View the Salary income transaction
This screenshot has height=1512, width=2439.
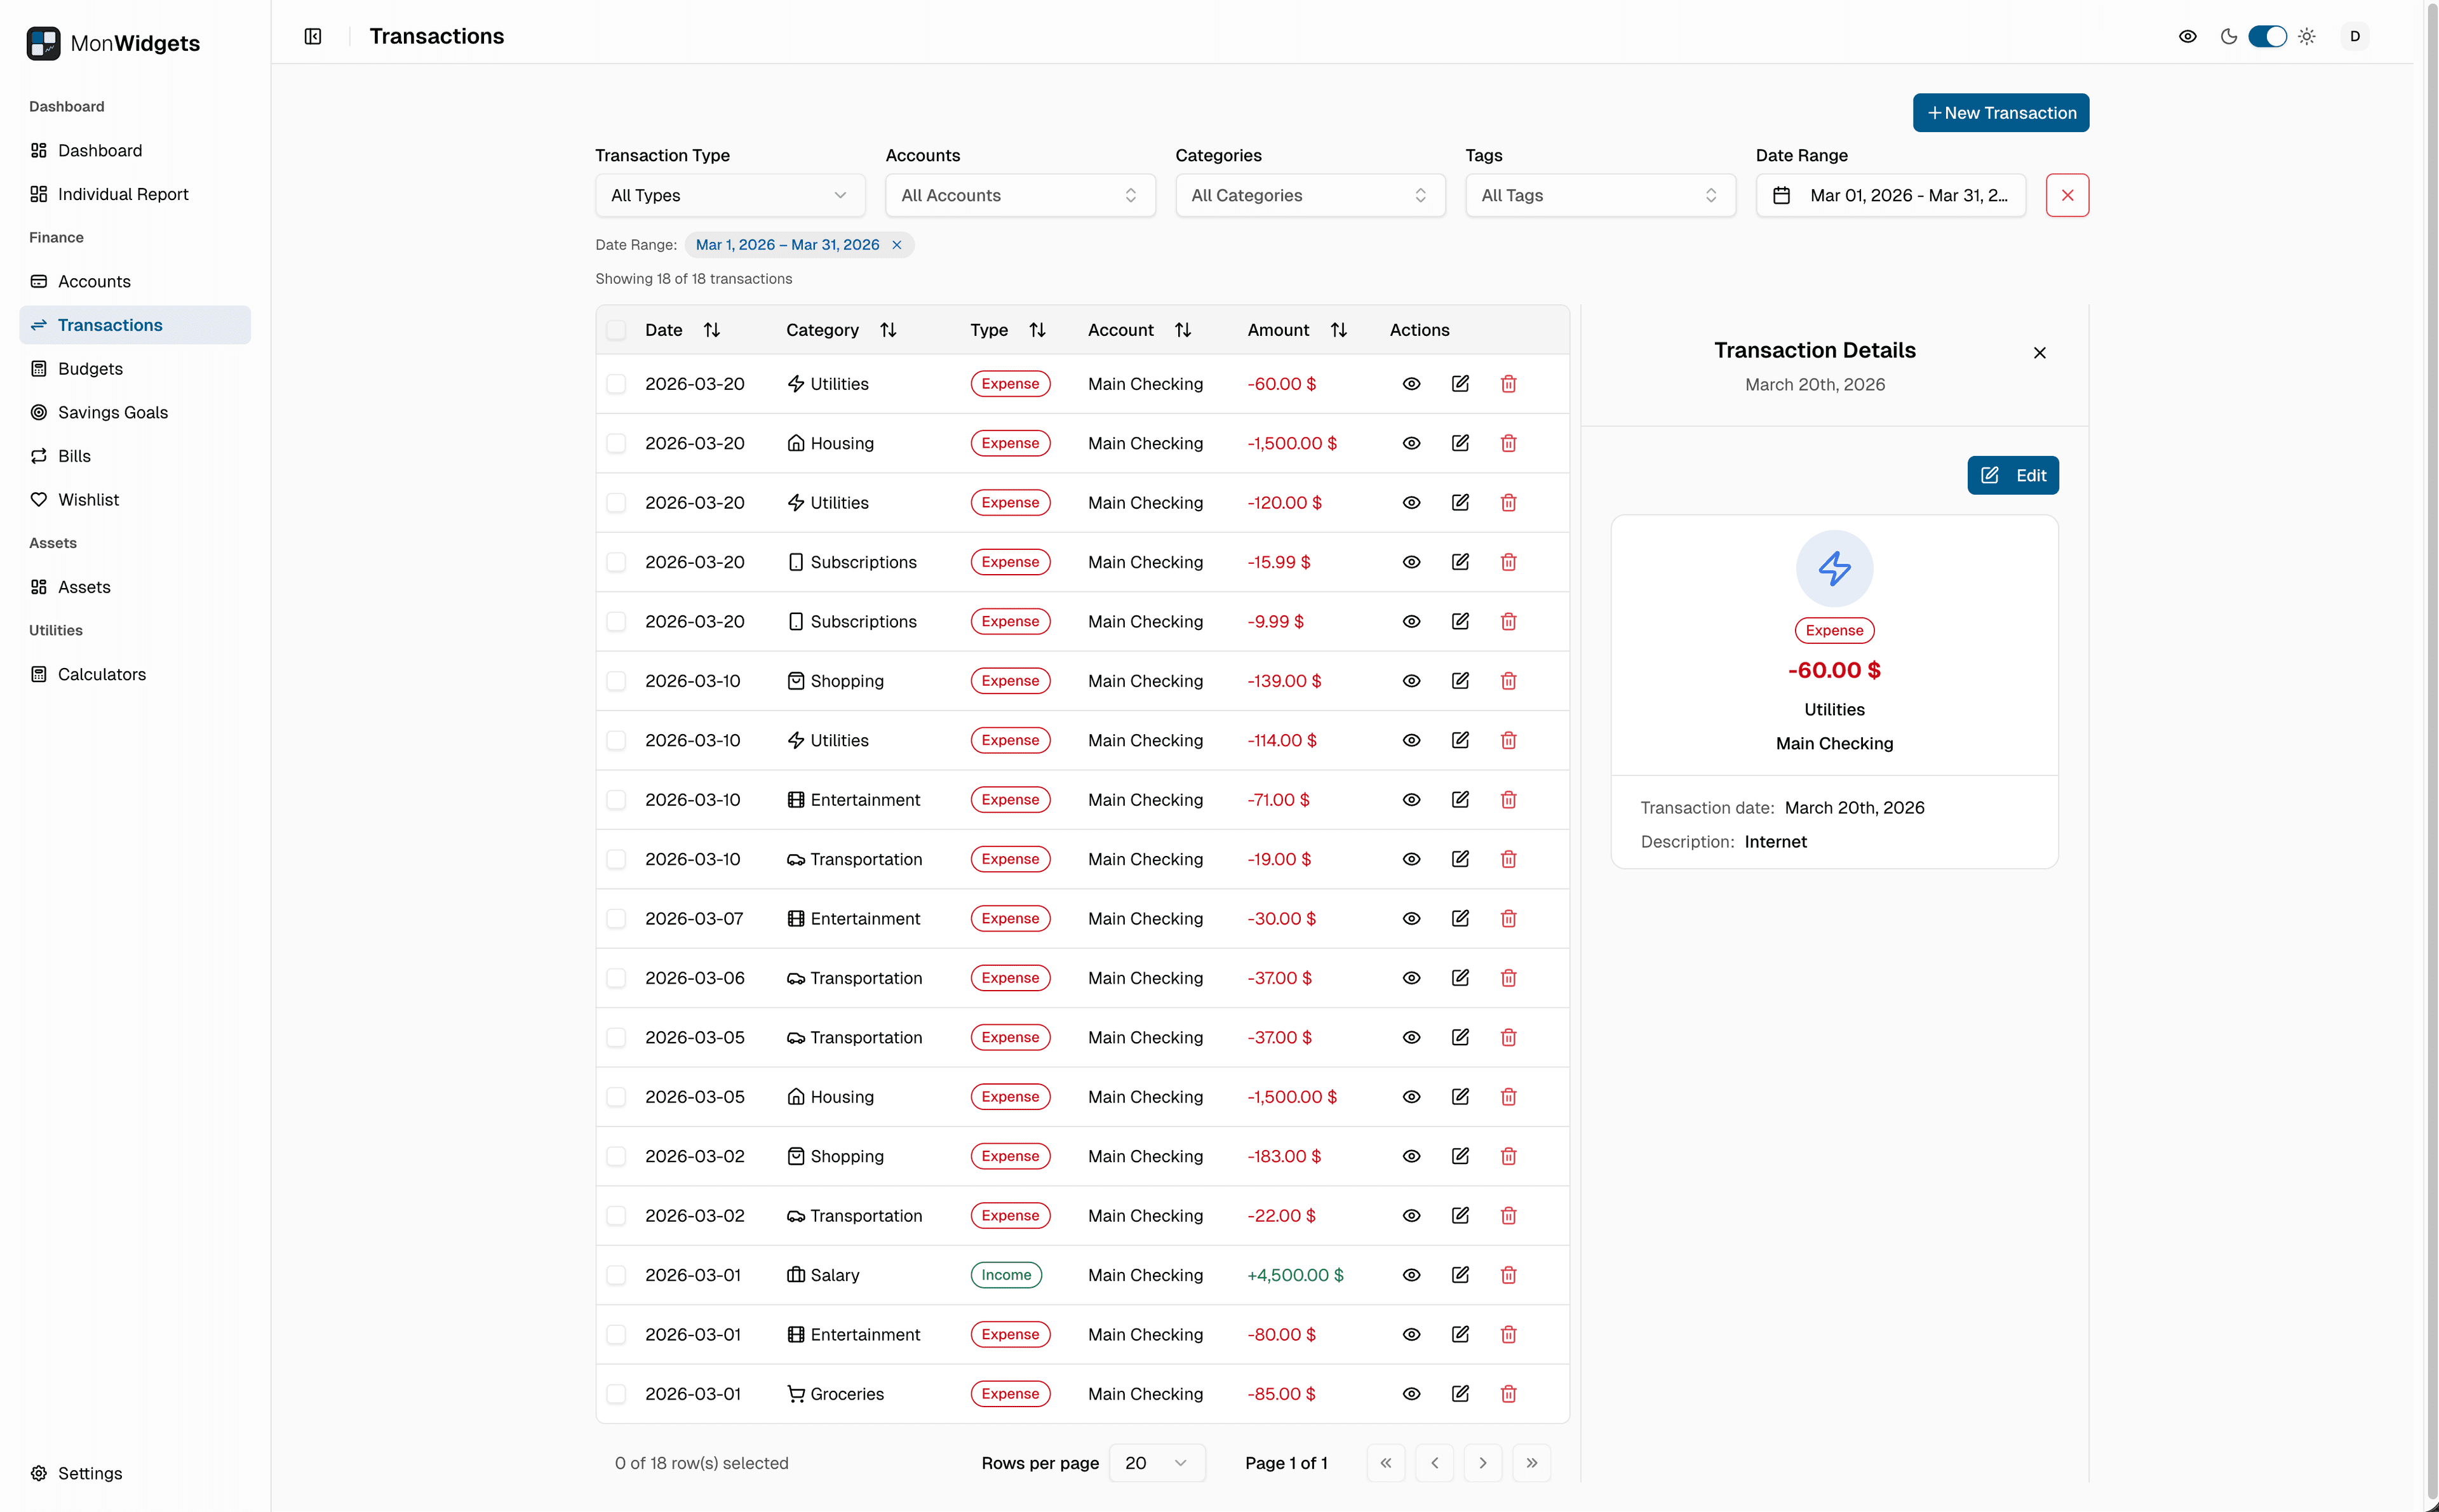[1411, 1275]
